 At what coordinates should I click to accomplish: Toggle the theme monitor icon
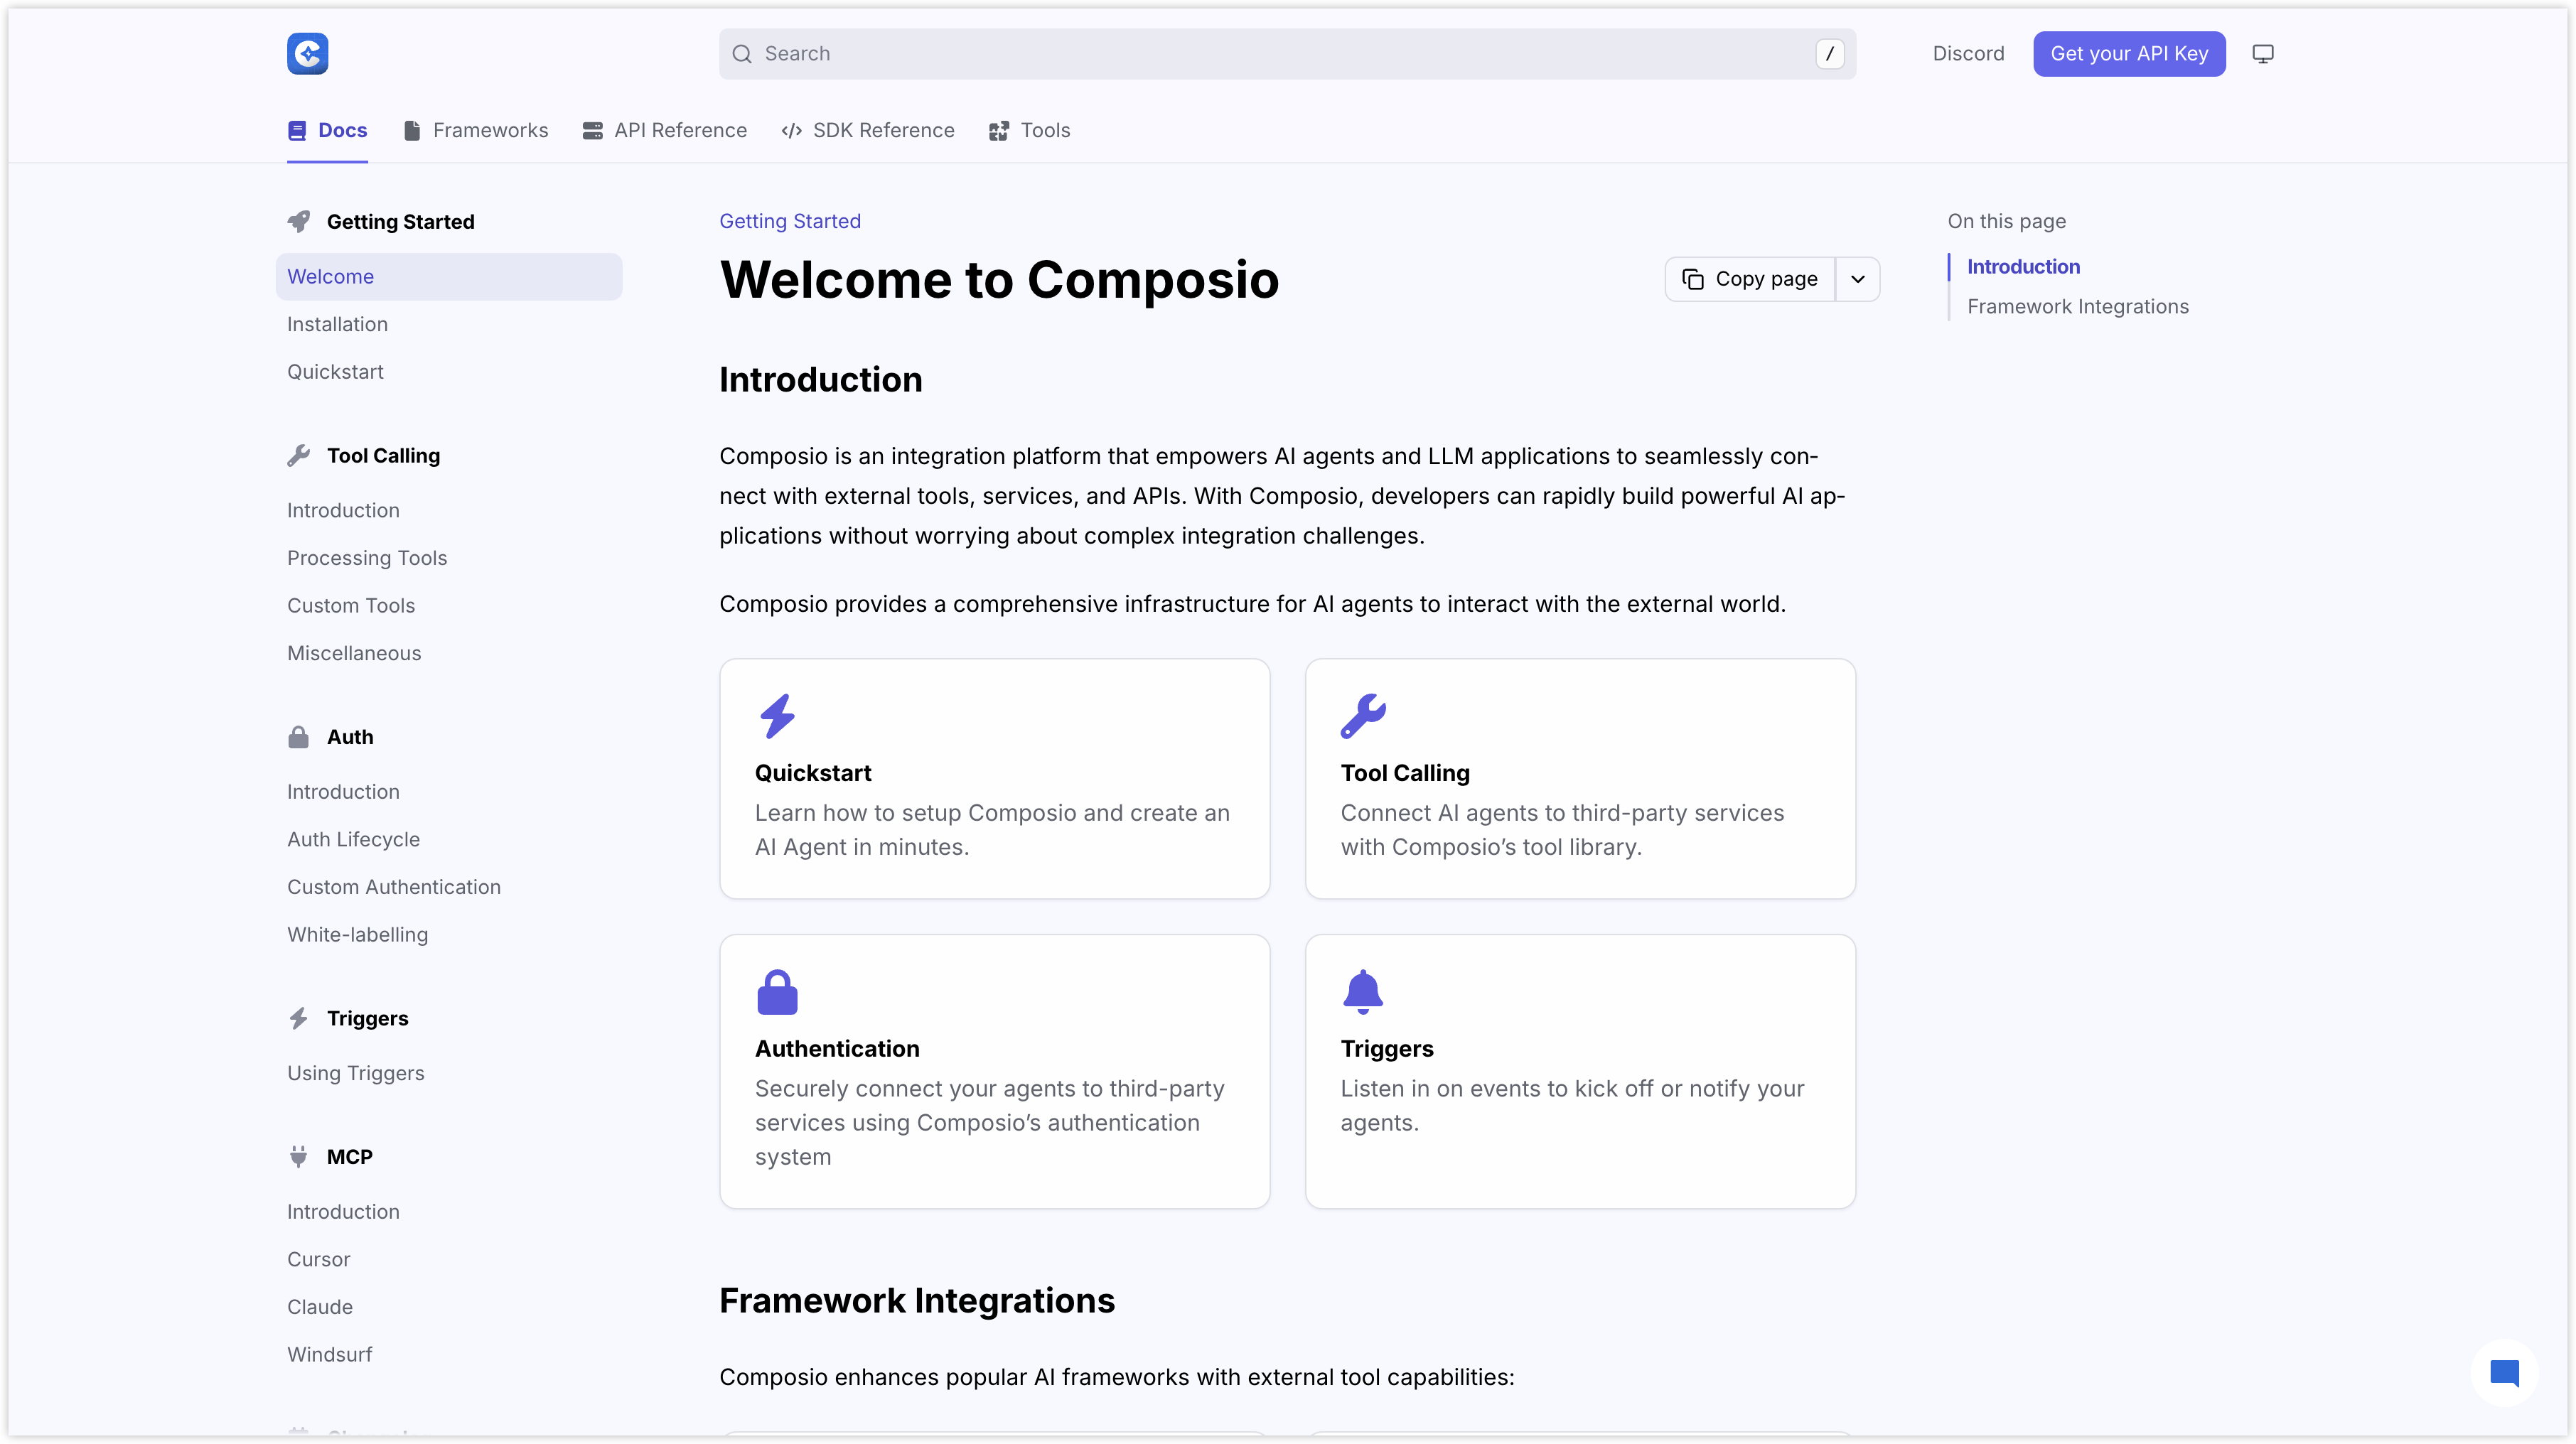coord(2263,54)
